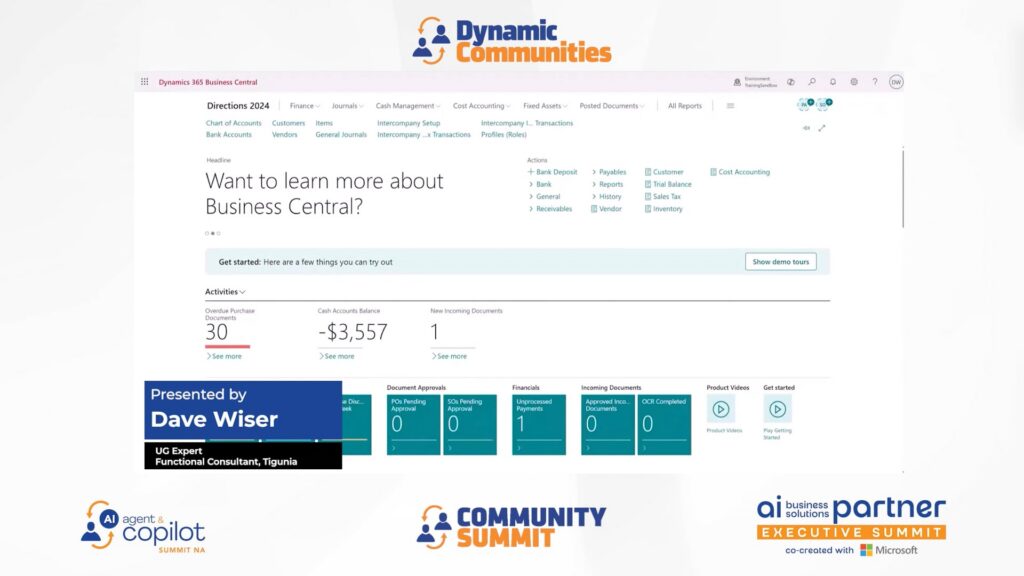The width and height of the screenshot is (1024, 576).
Task: Expand the Finance dropdown menu
Action: tap(305, 106)
